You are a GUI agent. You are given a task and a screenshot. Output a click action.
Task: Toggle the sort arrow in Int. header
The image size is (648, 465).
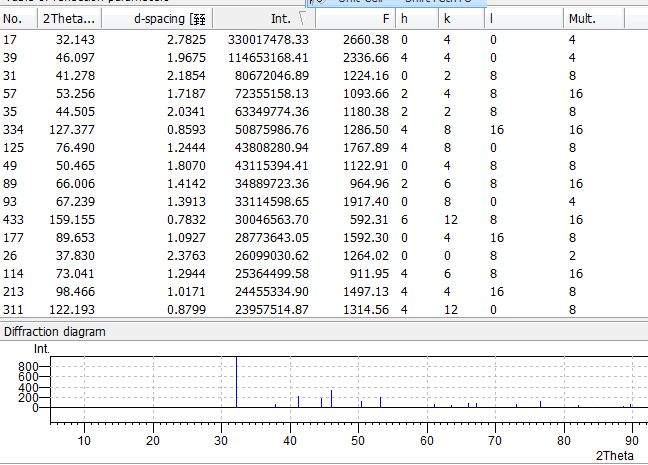(x=303, y=19)
